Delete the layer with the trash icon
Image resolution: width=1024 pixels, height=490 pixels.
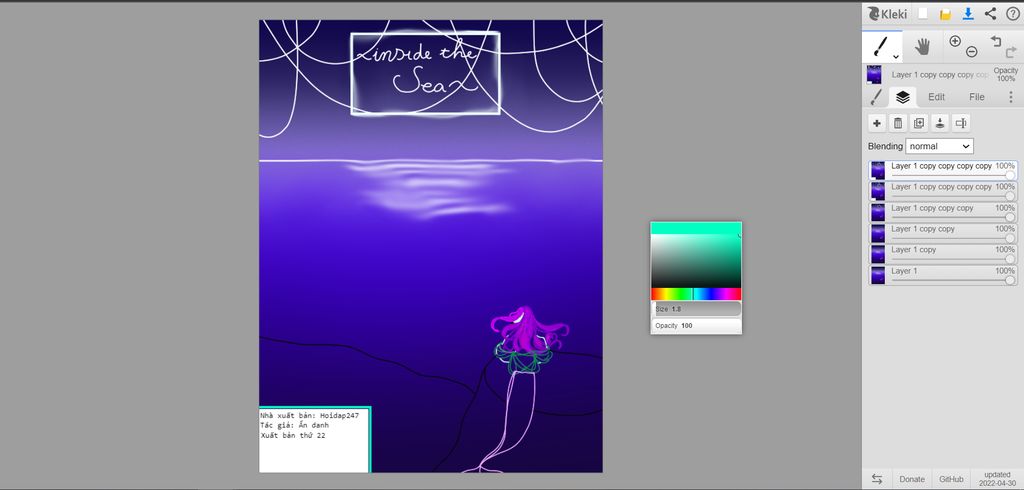[x=898, y=123]
